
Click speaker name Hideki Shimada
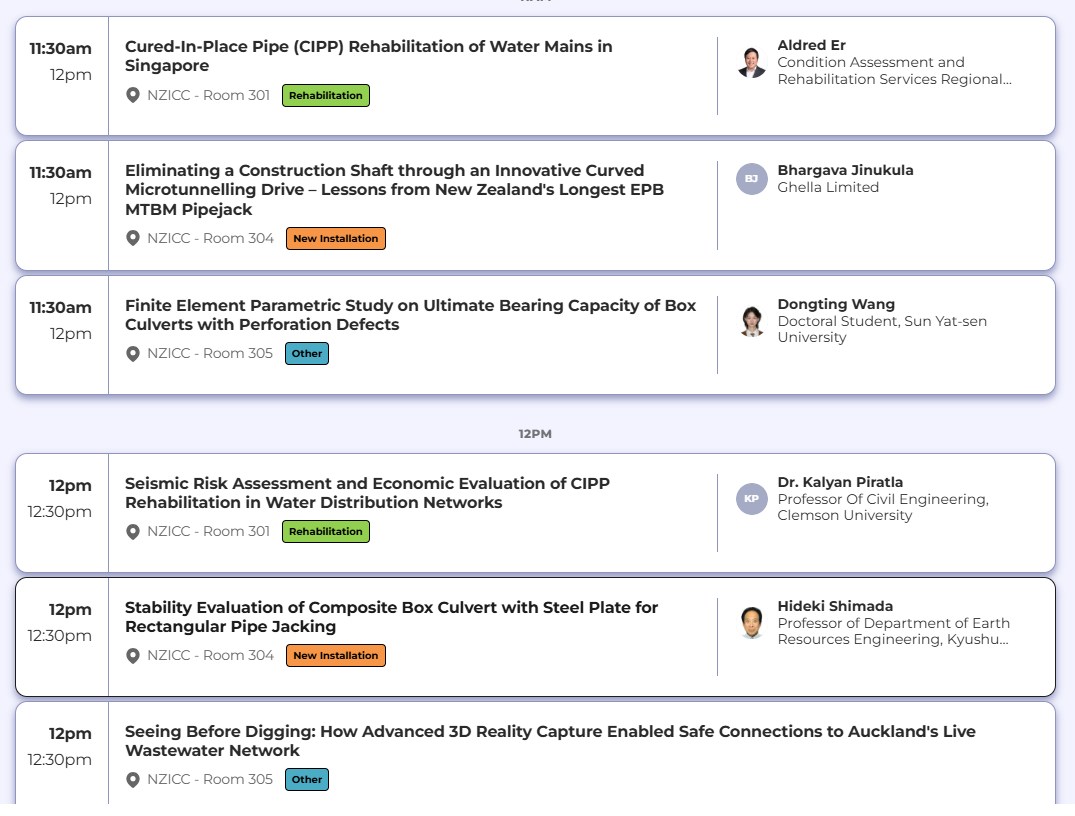835,606
